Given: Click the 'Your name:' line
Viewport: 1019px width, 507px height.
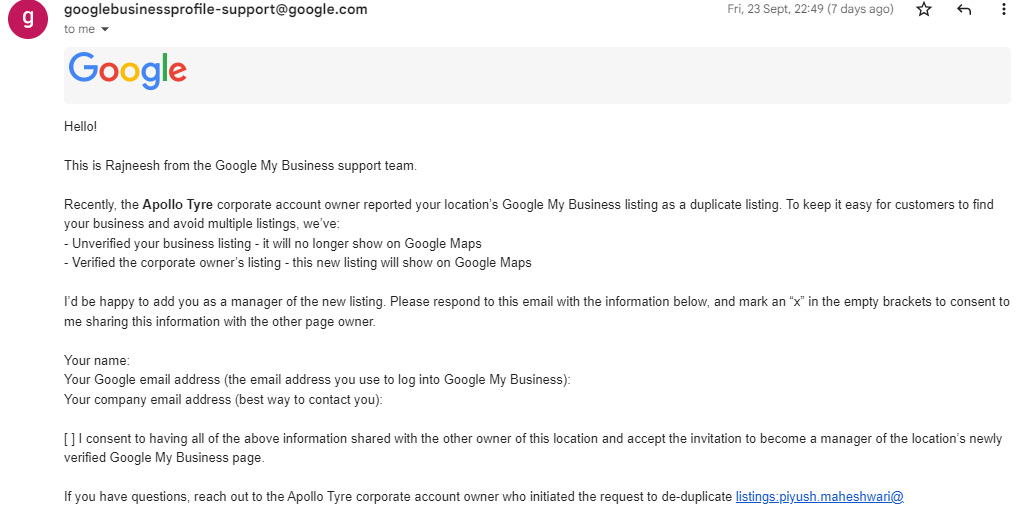Looking at the screenshot, I should point(97,361).
